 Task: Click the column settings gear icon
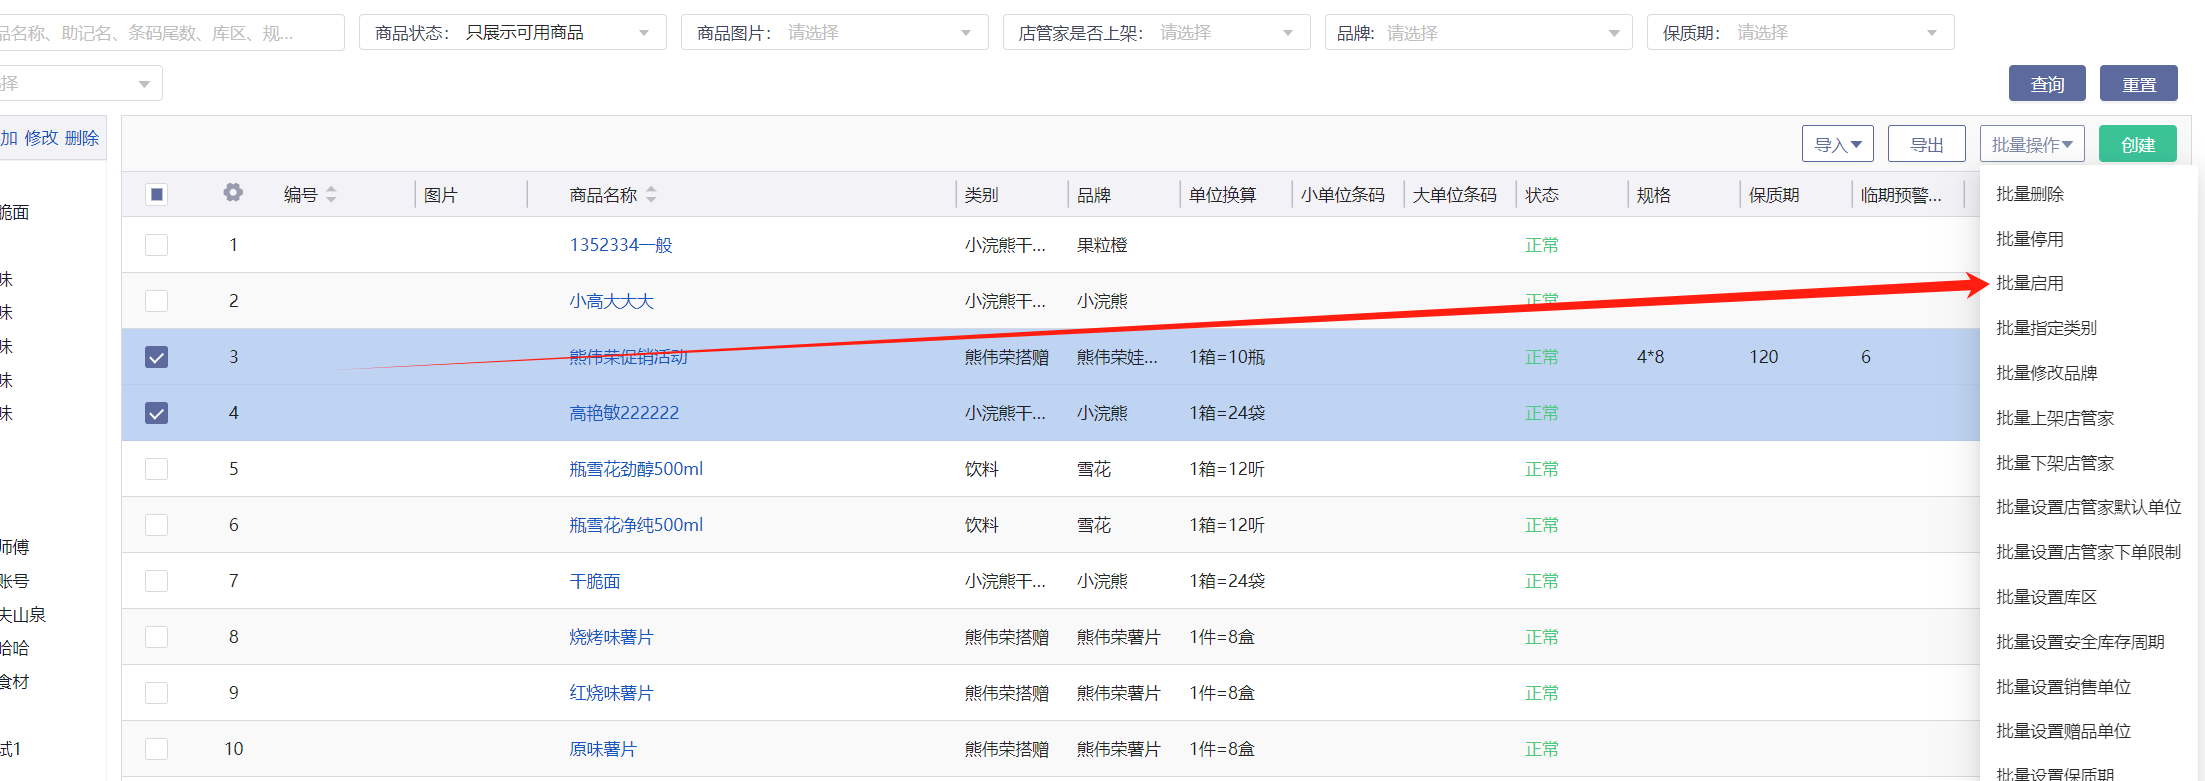[x=233, y=193]
